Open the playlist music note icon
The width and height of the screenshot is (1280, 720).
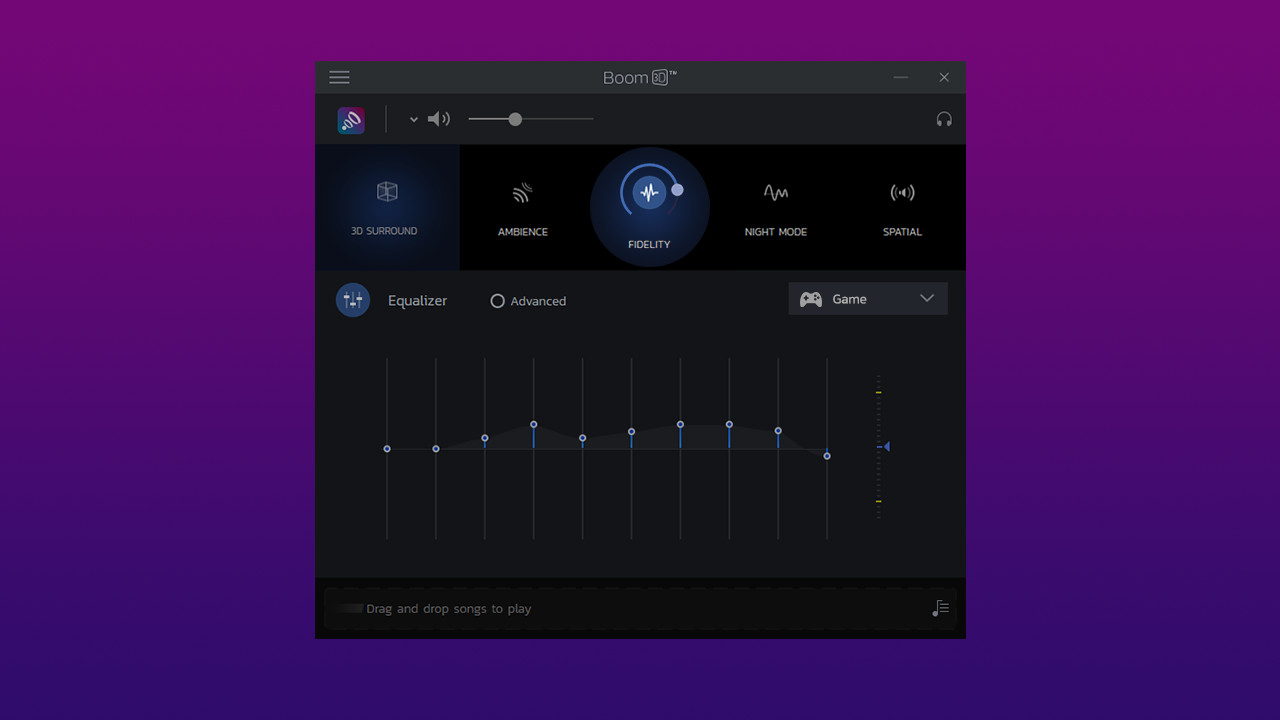click(940, 608)
